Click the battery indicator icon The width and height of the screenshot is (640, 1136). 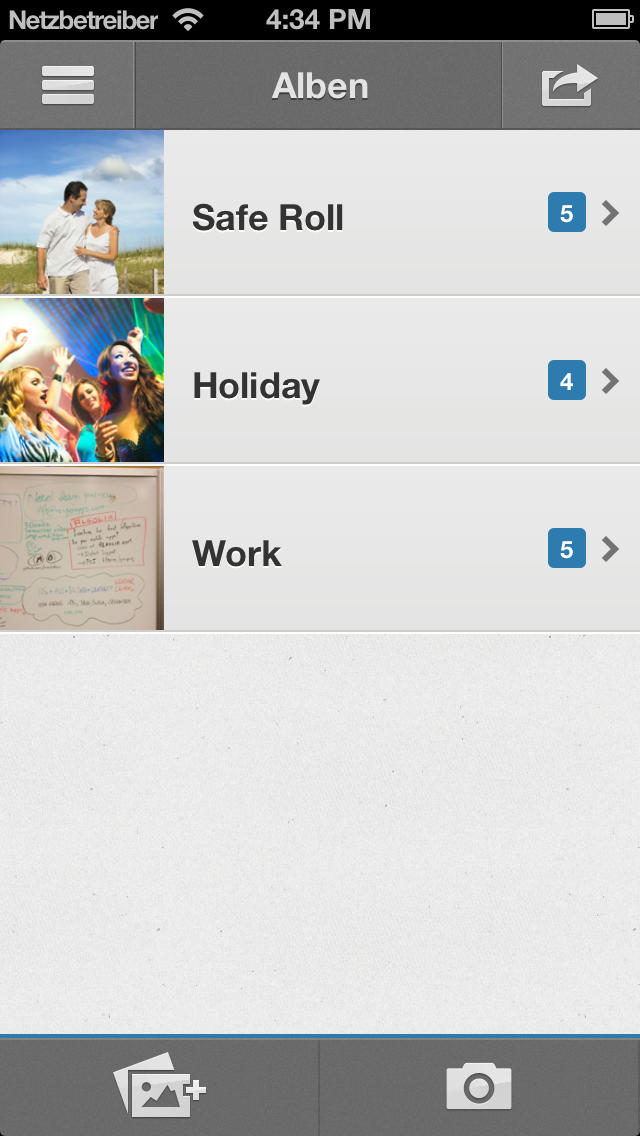[x=612, y=20]
